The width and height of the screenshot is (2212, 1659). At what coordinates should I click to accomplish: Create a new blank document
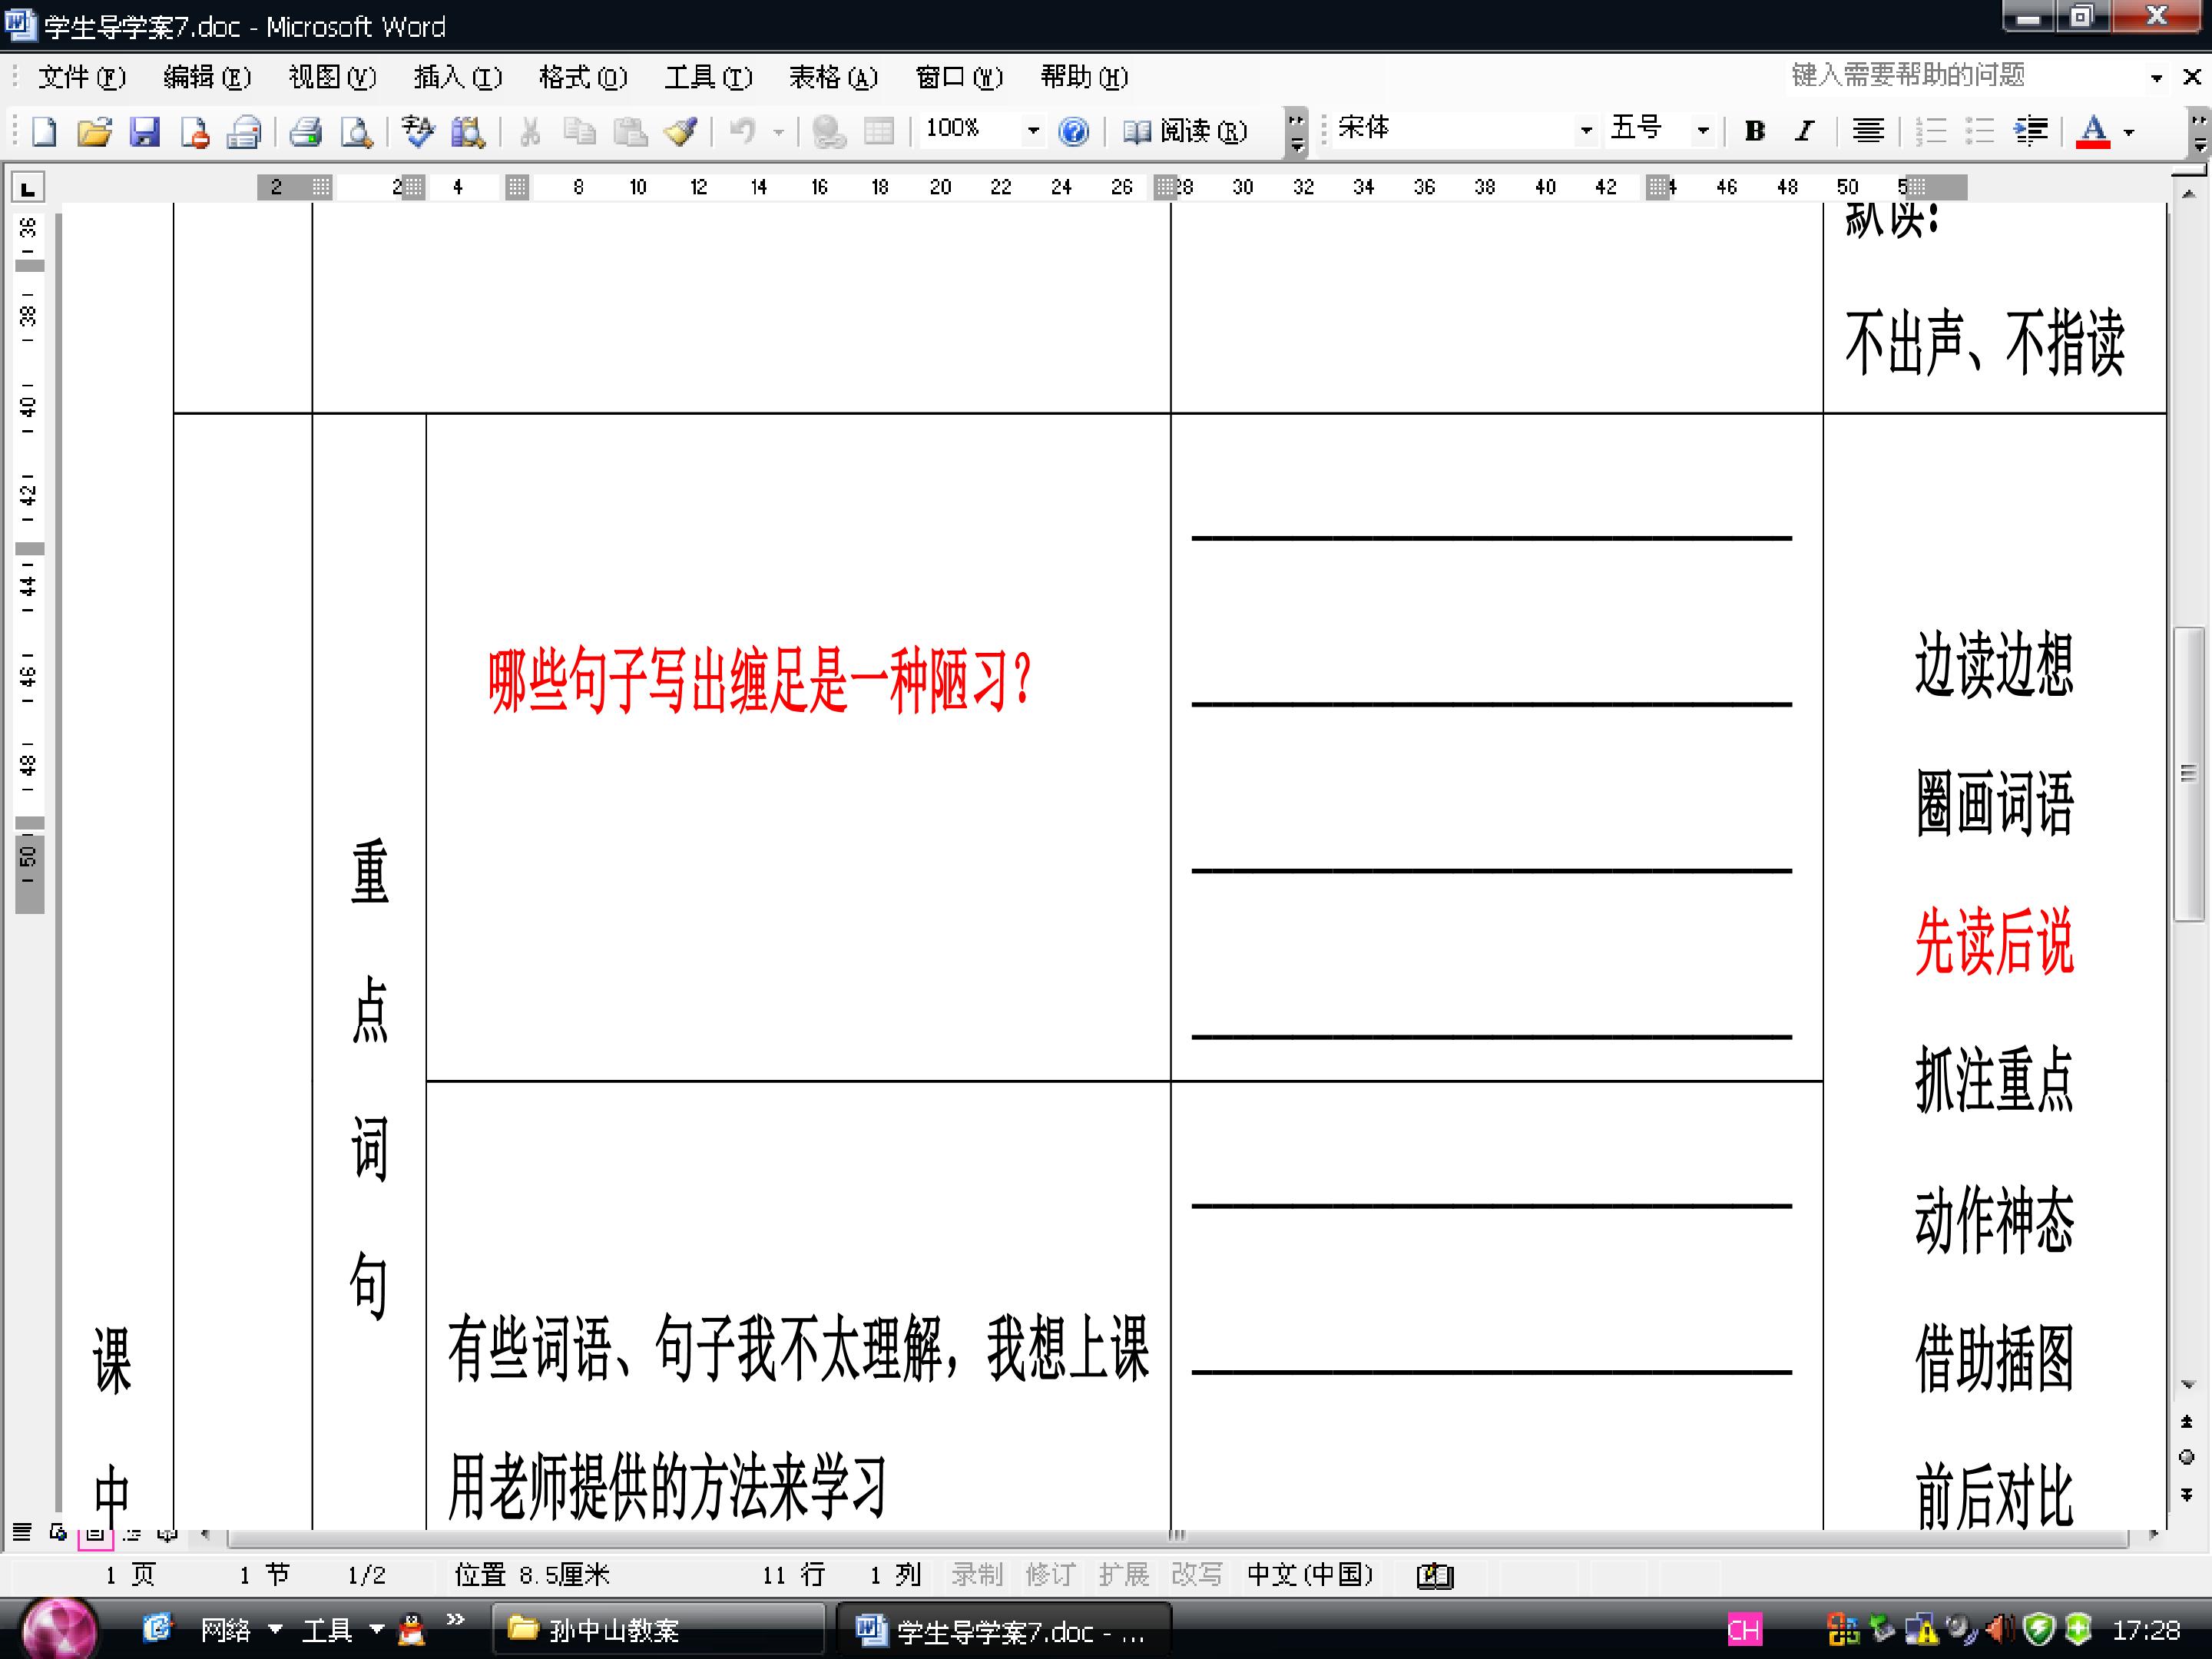tap(44, 131)
